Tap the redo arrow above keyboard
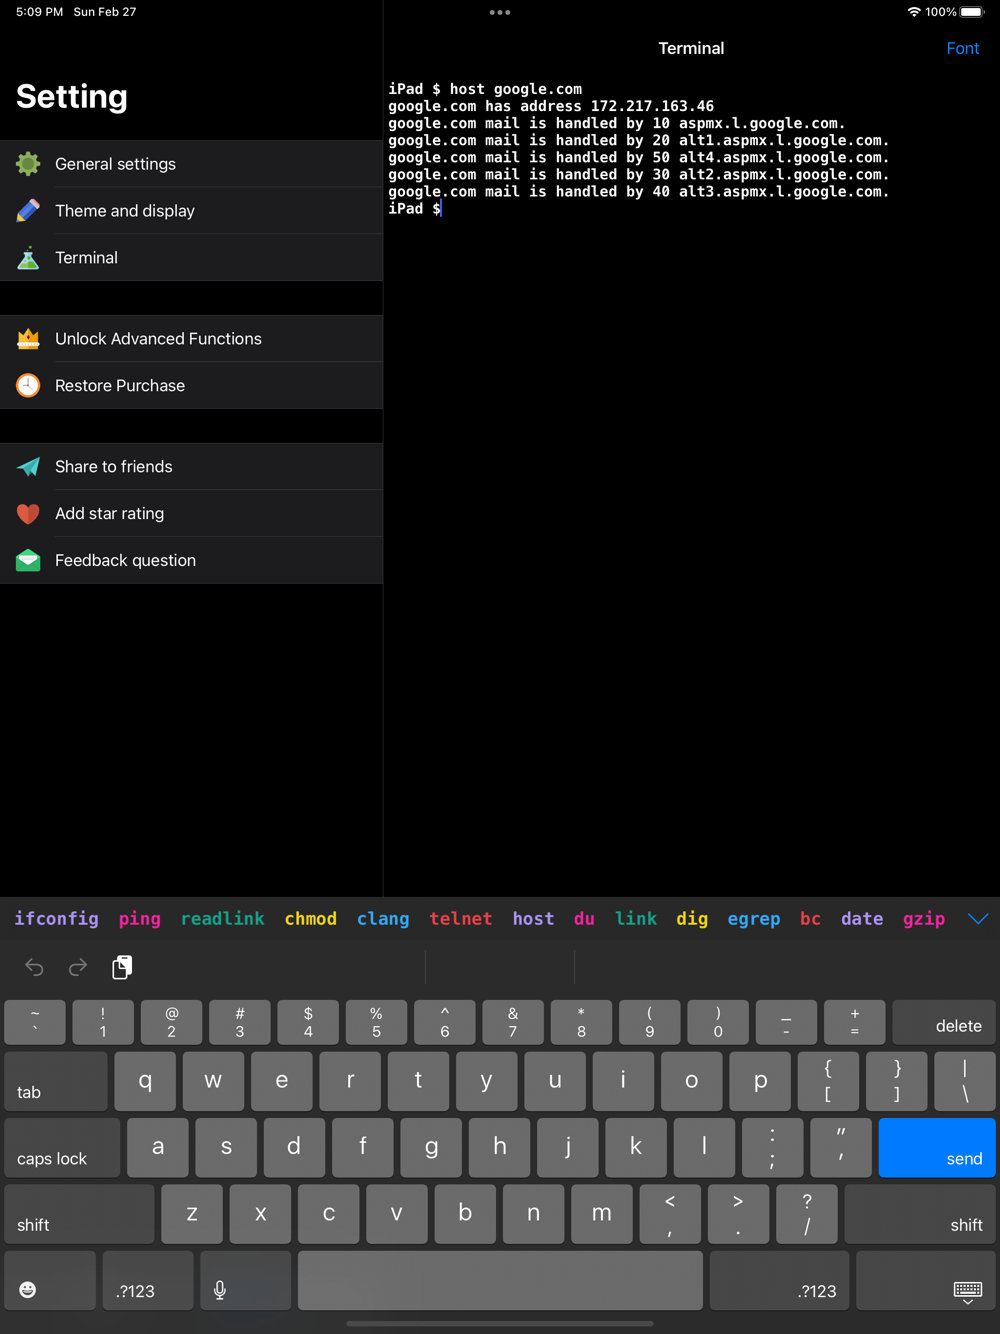 pos(78,967)
